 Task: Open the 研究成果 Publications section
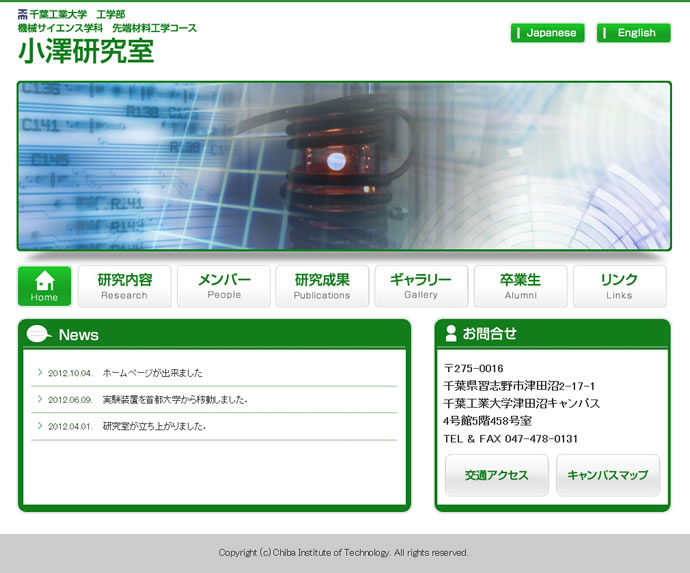322,286
